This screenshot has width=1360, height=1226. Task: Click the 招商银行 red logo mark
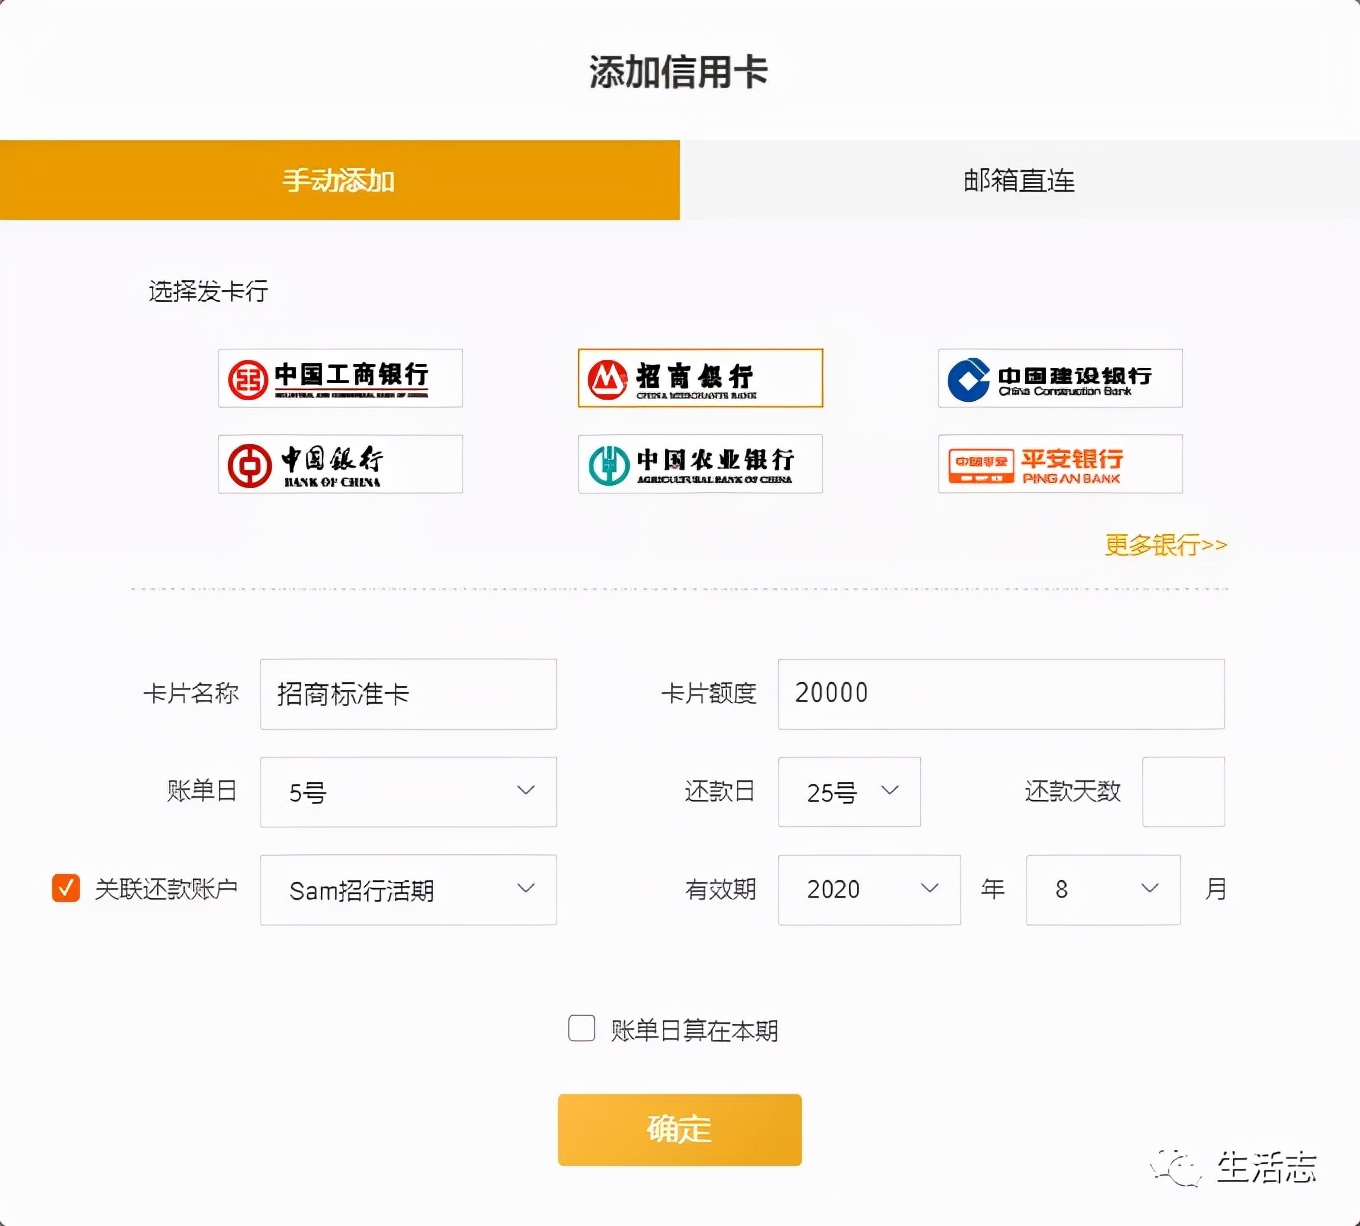coord(608,378)
